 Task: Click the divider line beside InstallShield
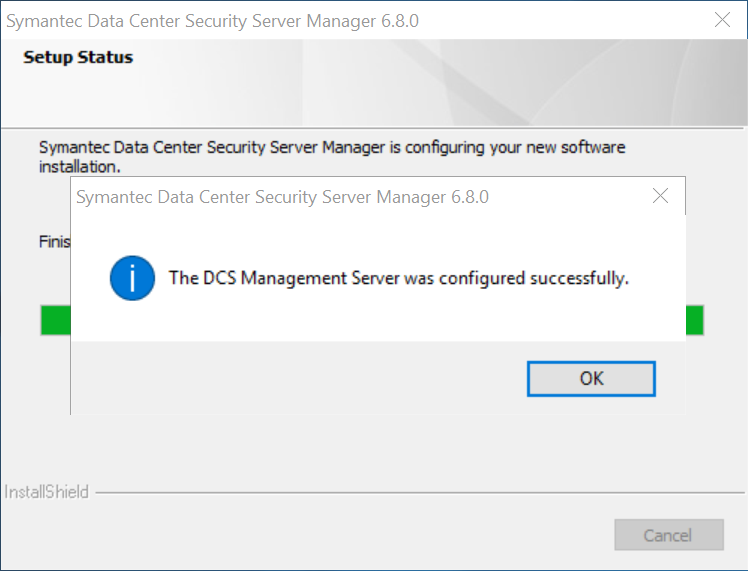point(400,492)
